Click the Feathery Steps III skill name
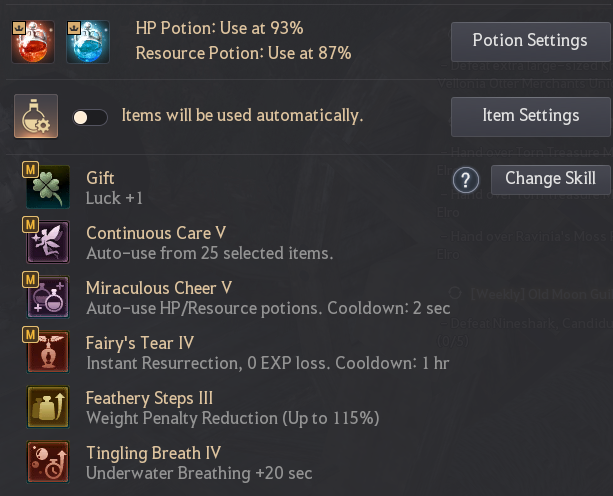Viewport: 613px width, 496px height. pyautogui.click(x=149, y=398)
